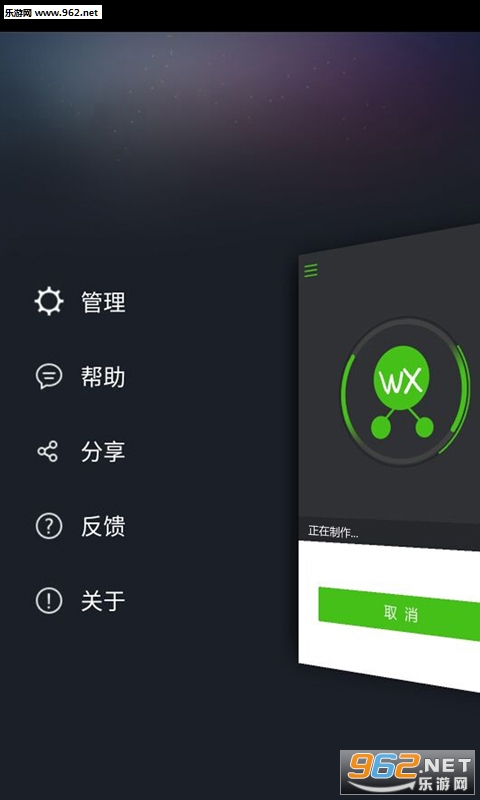Click the gear icon beside 管理
The image size is (480, 800).
click(x=49, y=302)
